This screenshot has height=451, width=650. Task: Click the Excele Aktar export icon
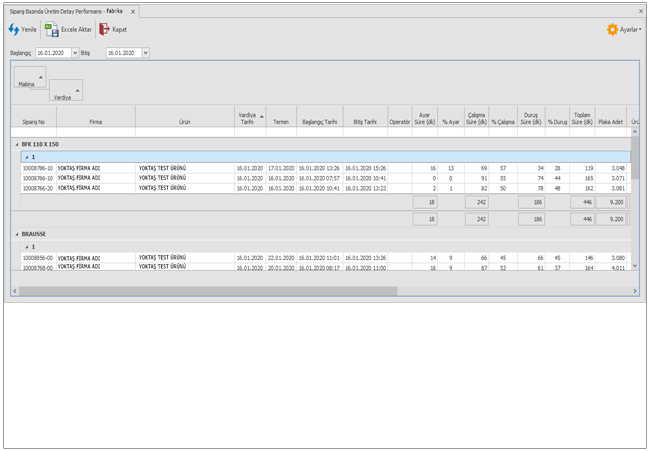51,30
